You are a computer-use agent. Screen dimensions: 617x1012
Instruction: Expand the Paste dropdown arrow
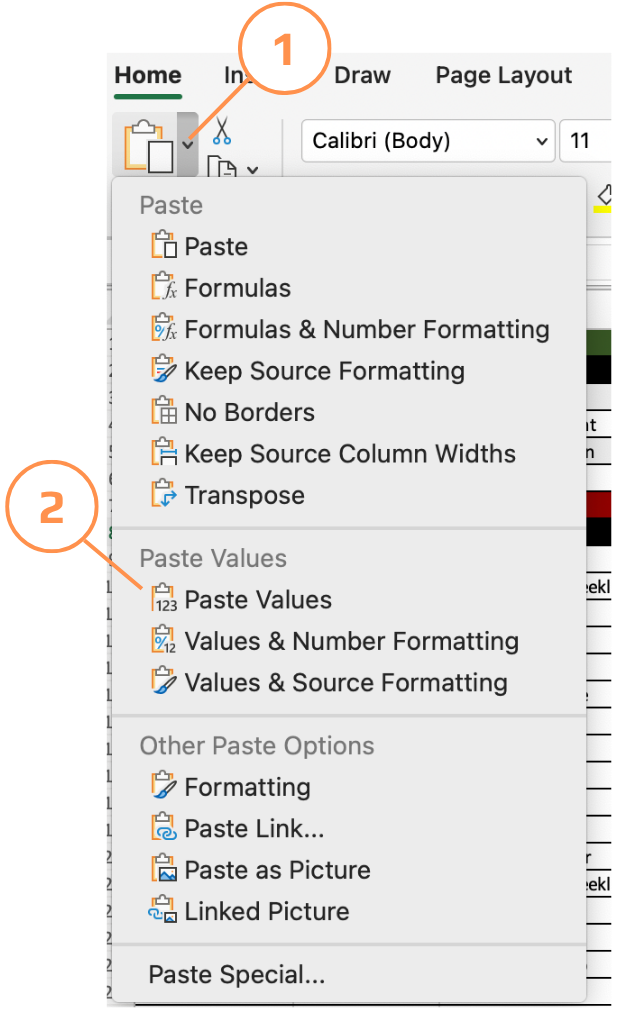tap(188, 146)
